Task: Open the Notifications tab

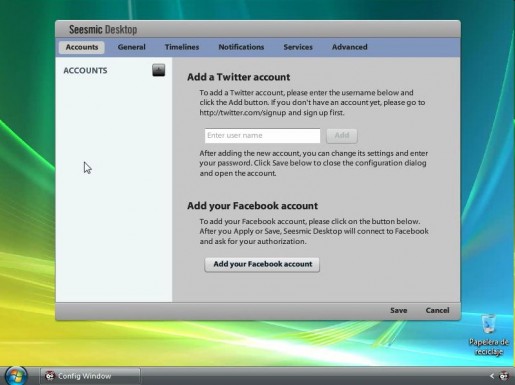Action: point(241,47)
